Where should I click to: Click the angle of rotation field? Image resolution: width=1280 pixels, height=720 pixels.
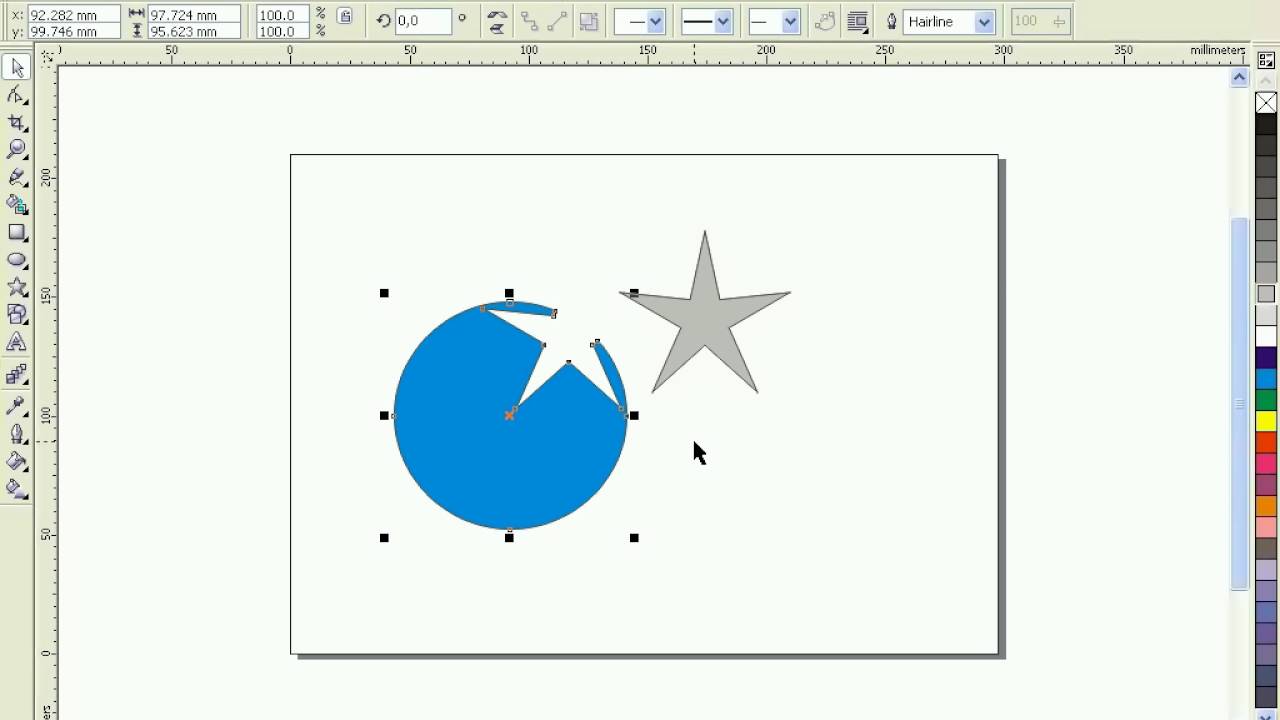point(423,20)
